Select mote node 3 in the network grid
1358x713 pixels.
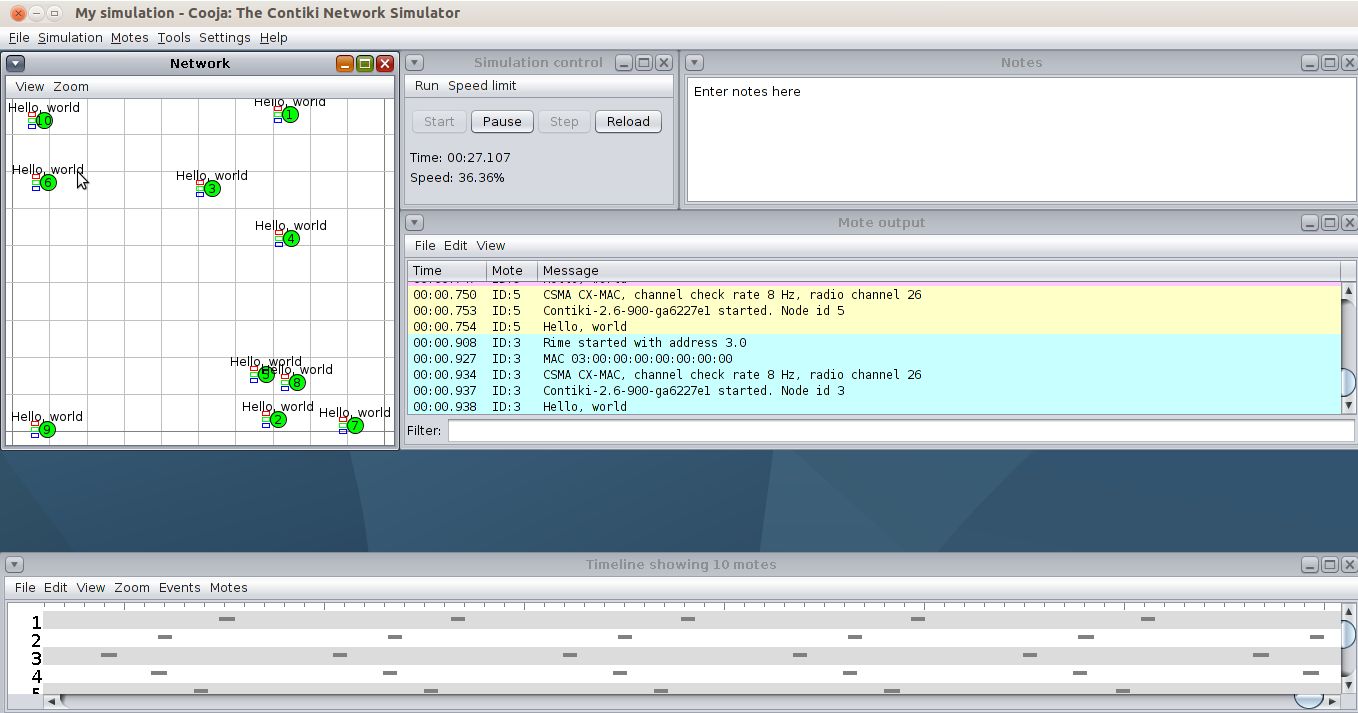tap(211, 189)
